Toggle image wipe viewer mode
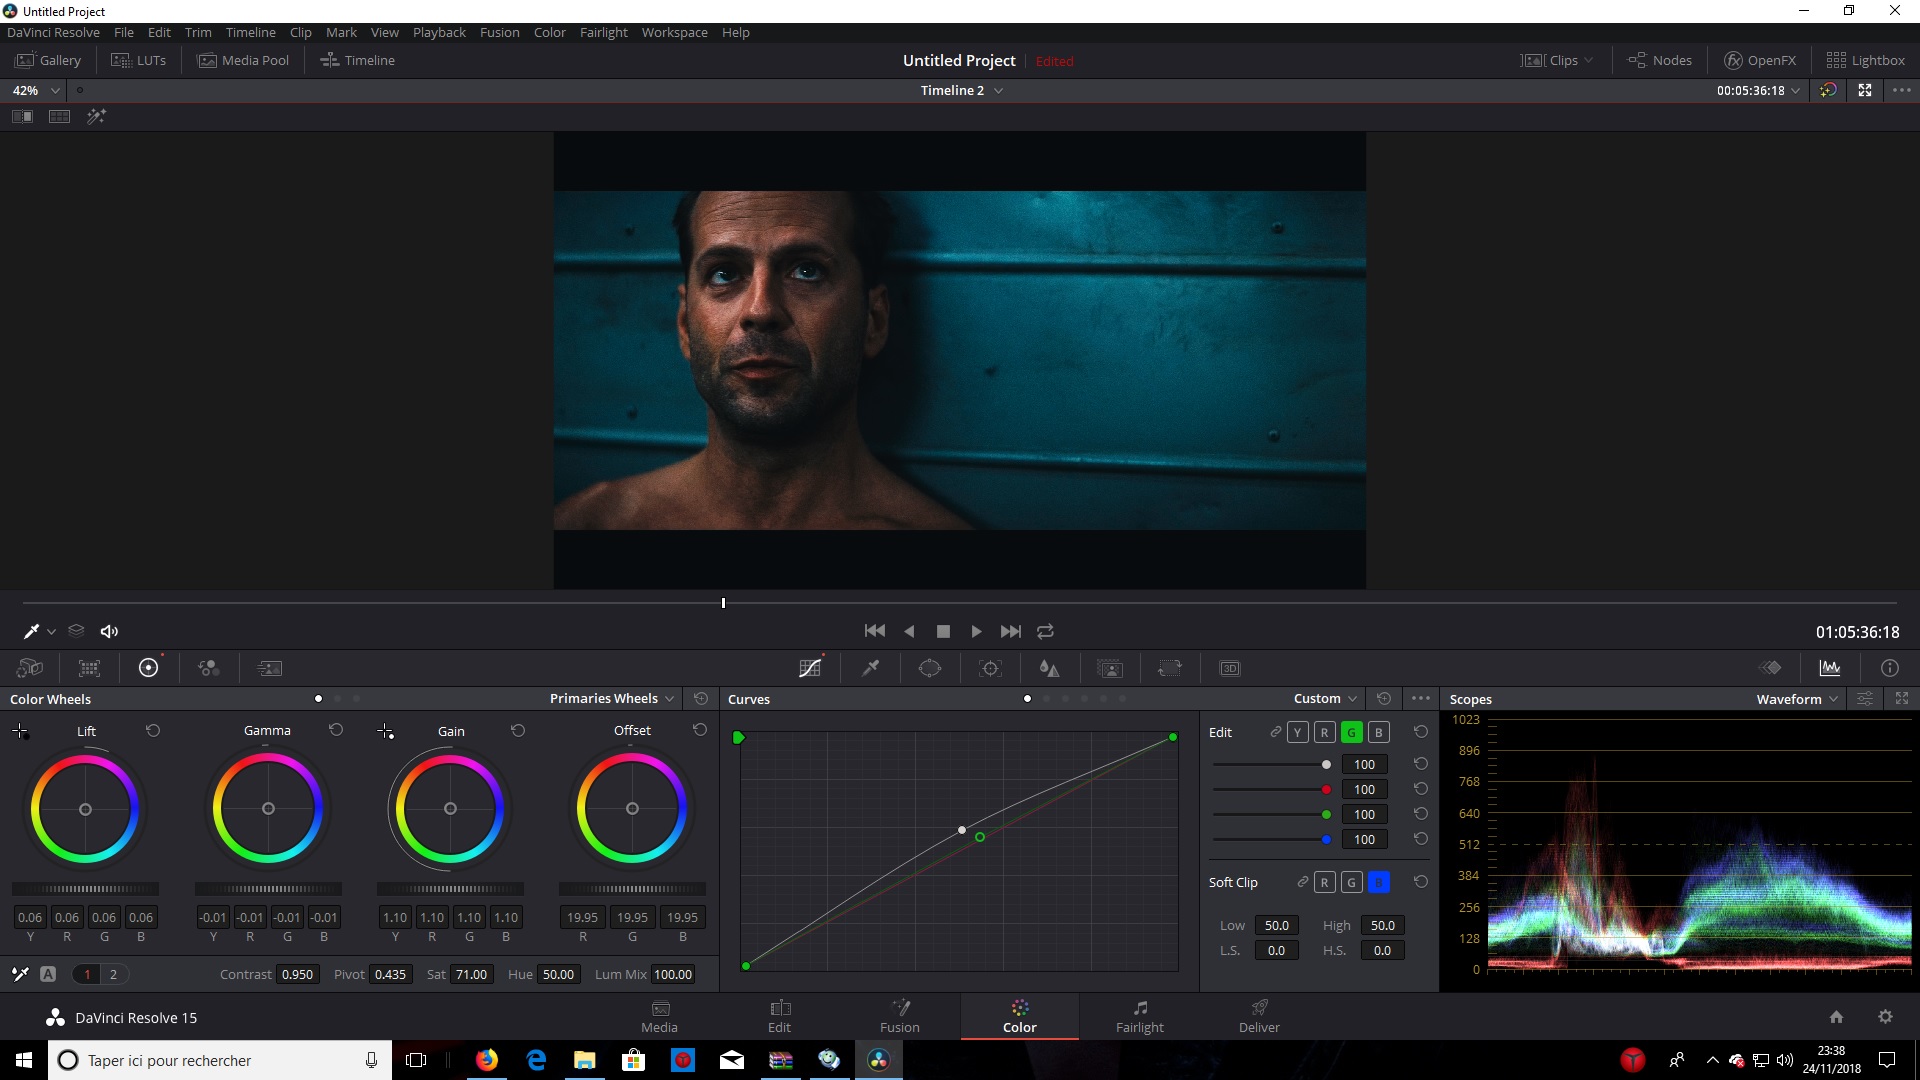This screenshot has height=1080, width=1920. 22,116
